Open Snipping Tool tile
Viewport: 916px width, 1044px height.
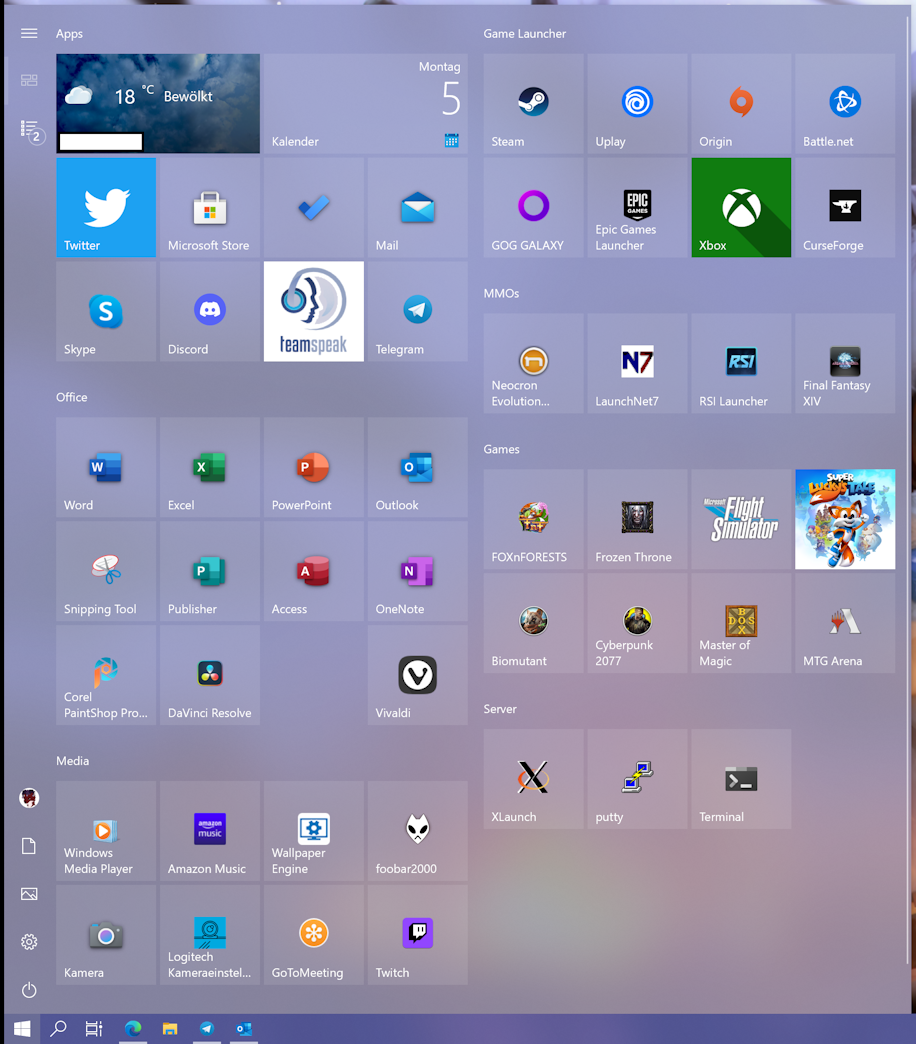pyautogui.click(x=106, y=571)
